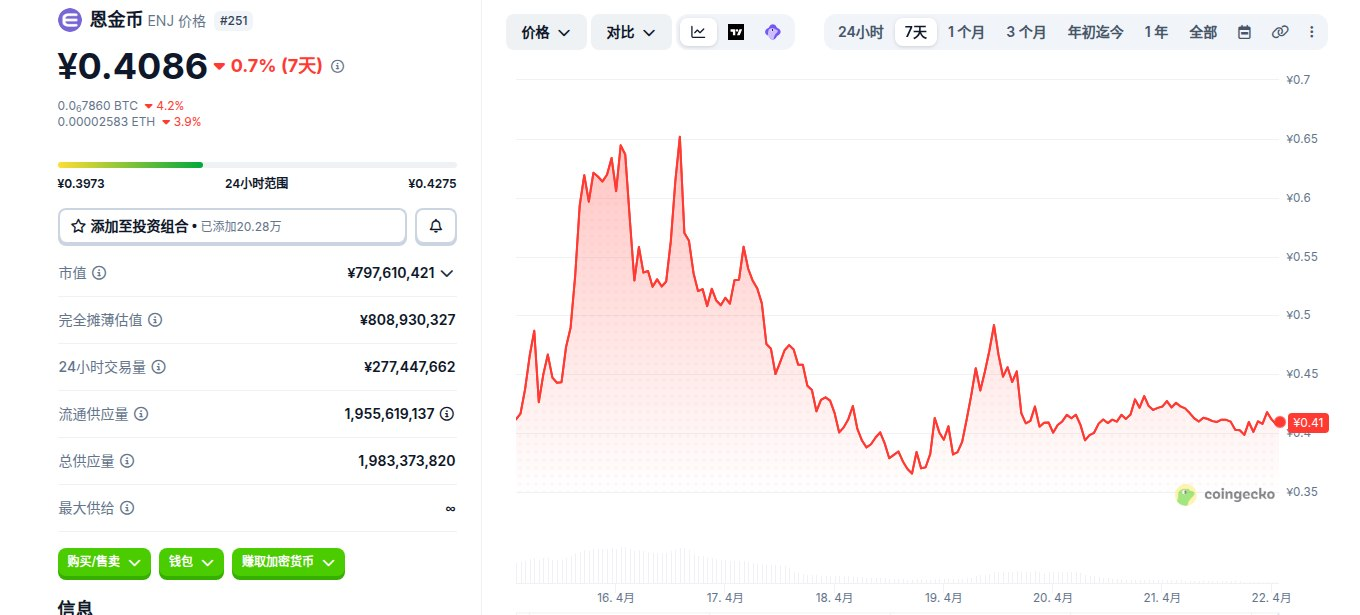
Task: Expand the market cap value chevron
Action: [x=447, y=273]
